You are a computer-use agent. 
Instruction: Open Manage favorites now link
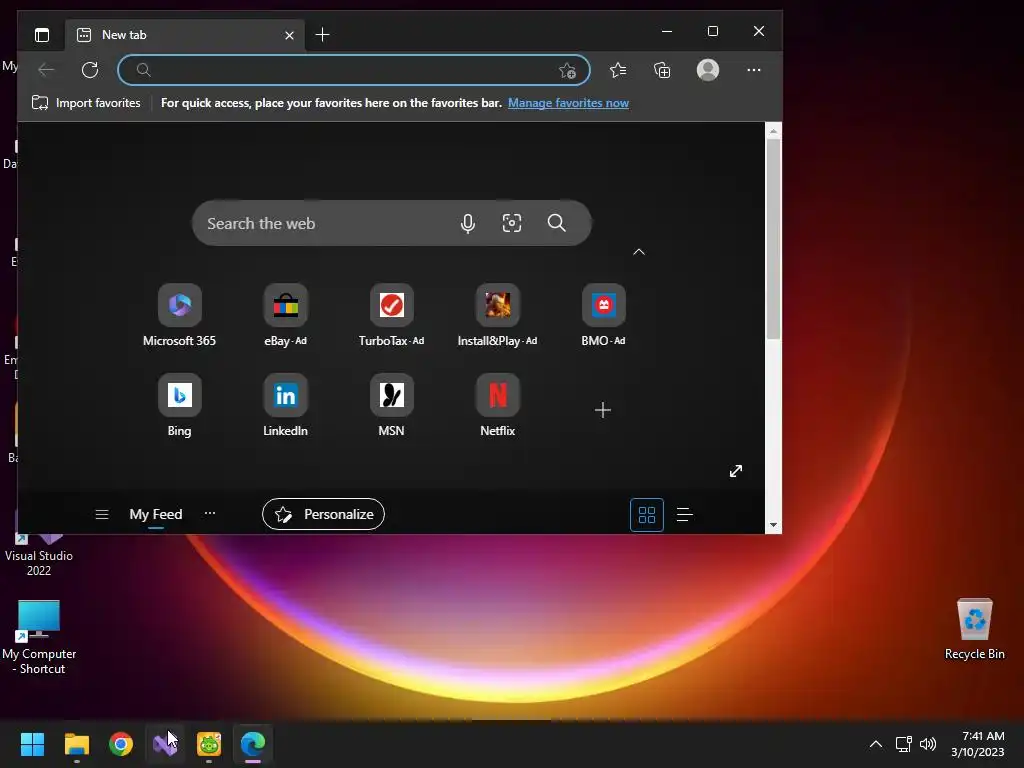pos(568,103)
